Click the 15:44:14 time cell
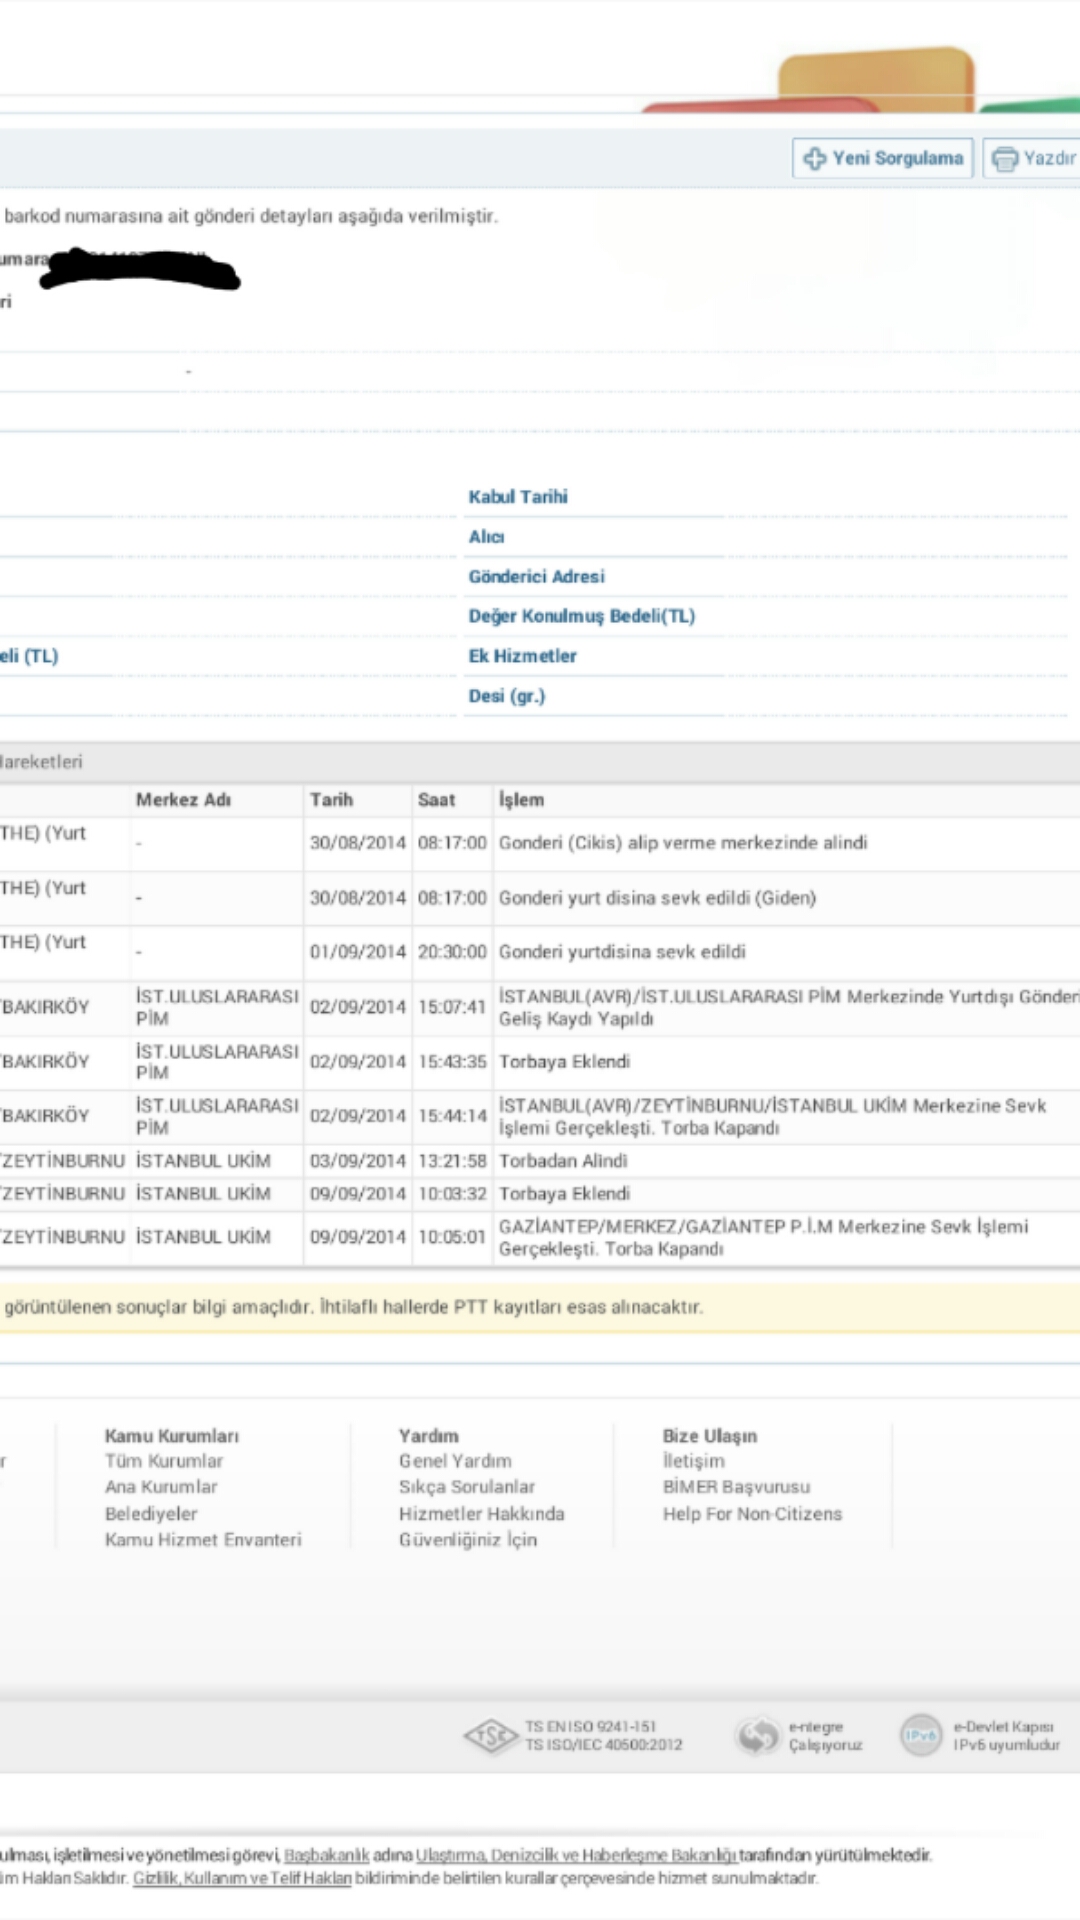1080x1920 pixels. 452,1116
